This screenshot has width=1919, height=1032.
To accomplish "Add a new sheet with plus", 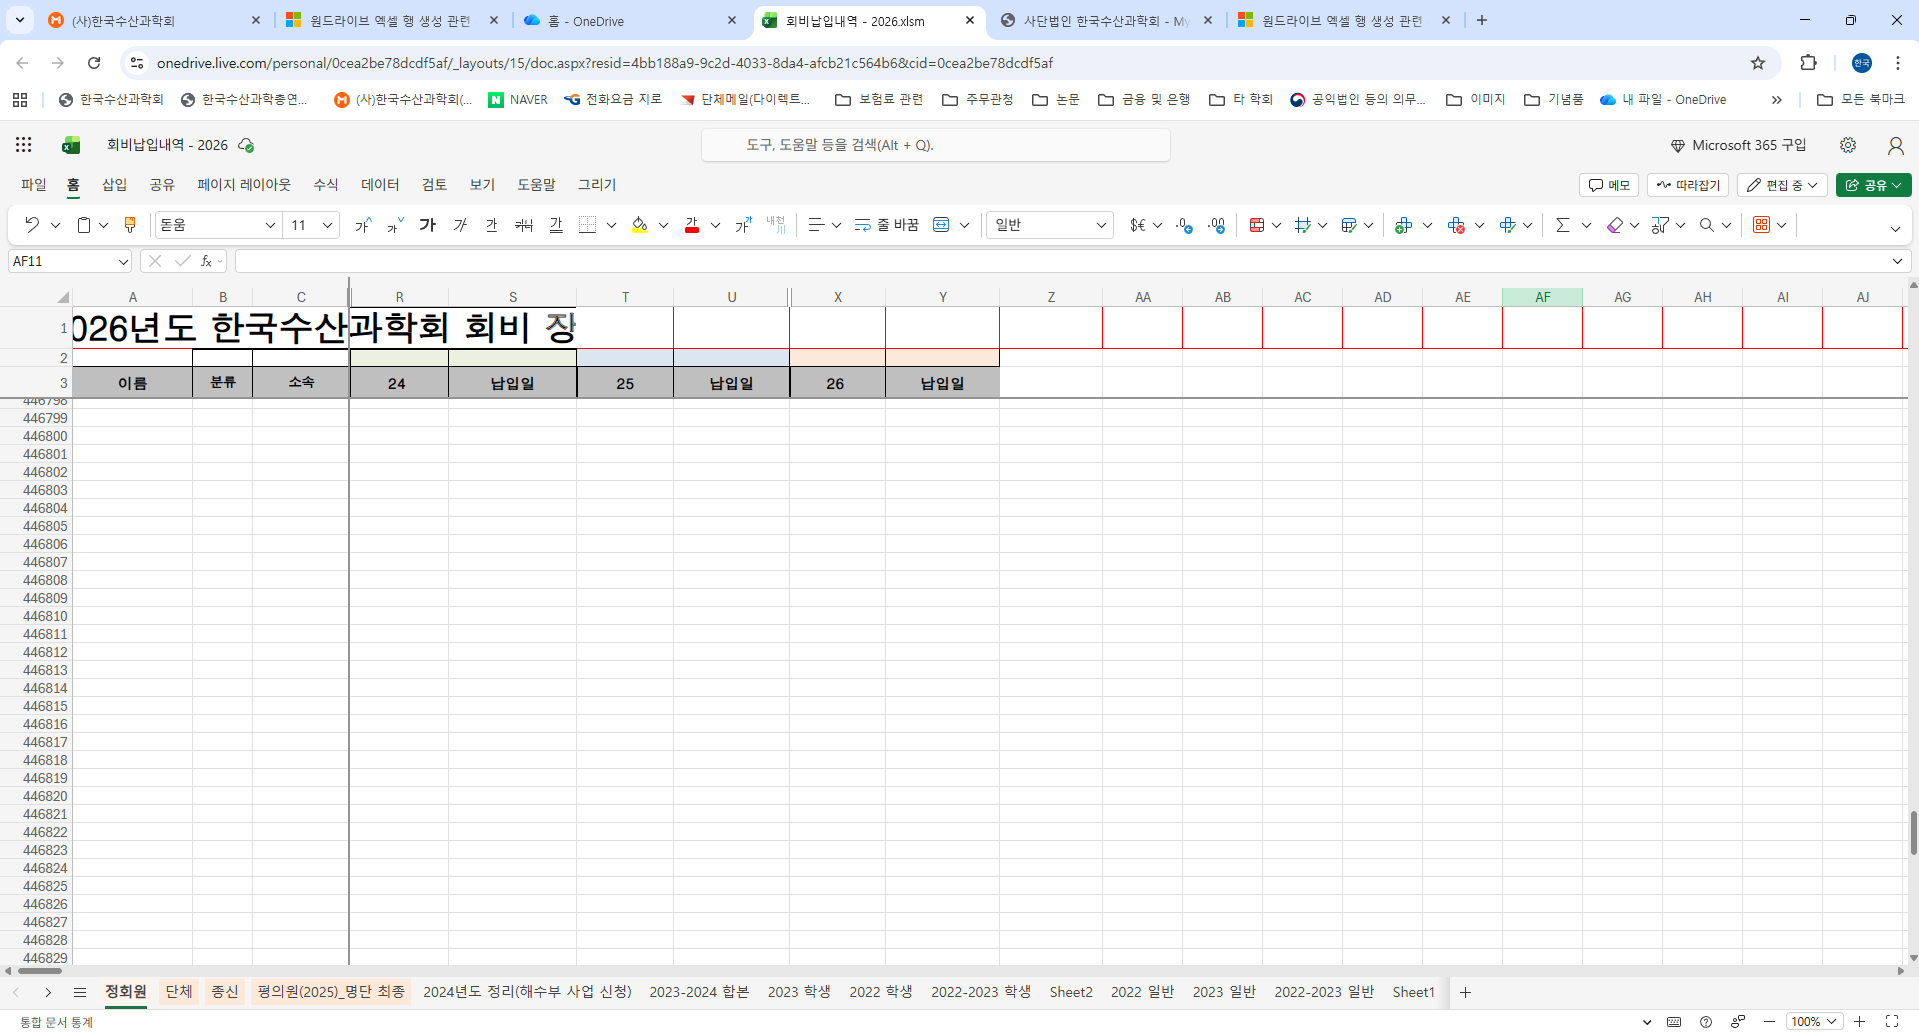I will [x=1465, y=992].
